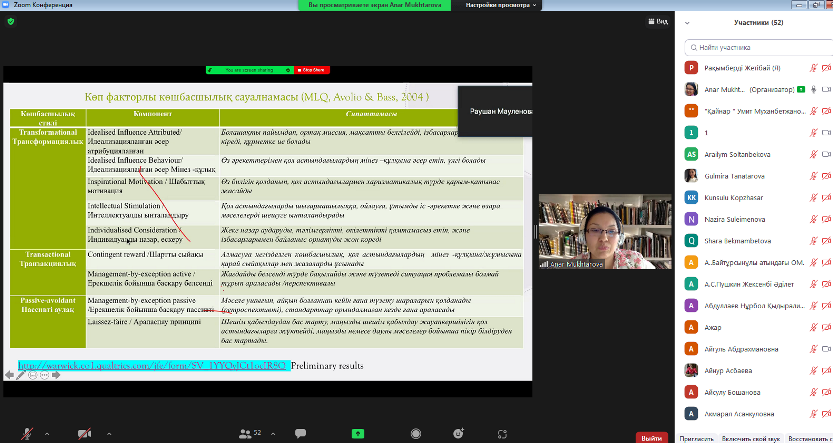Open the view settings dropdown at top
Image resolution: width=833 pixels, height=443 pixels.
(498, 6)
